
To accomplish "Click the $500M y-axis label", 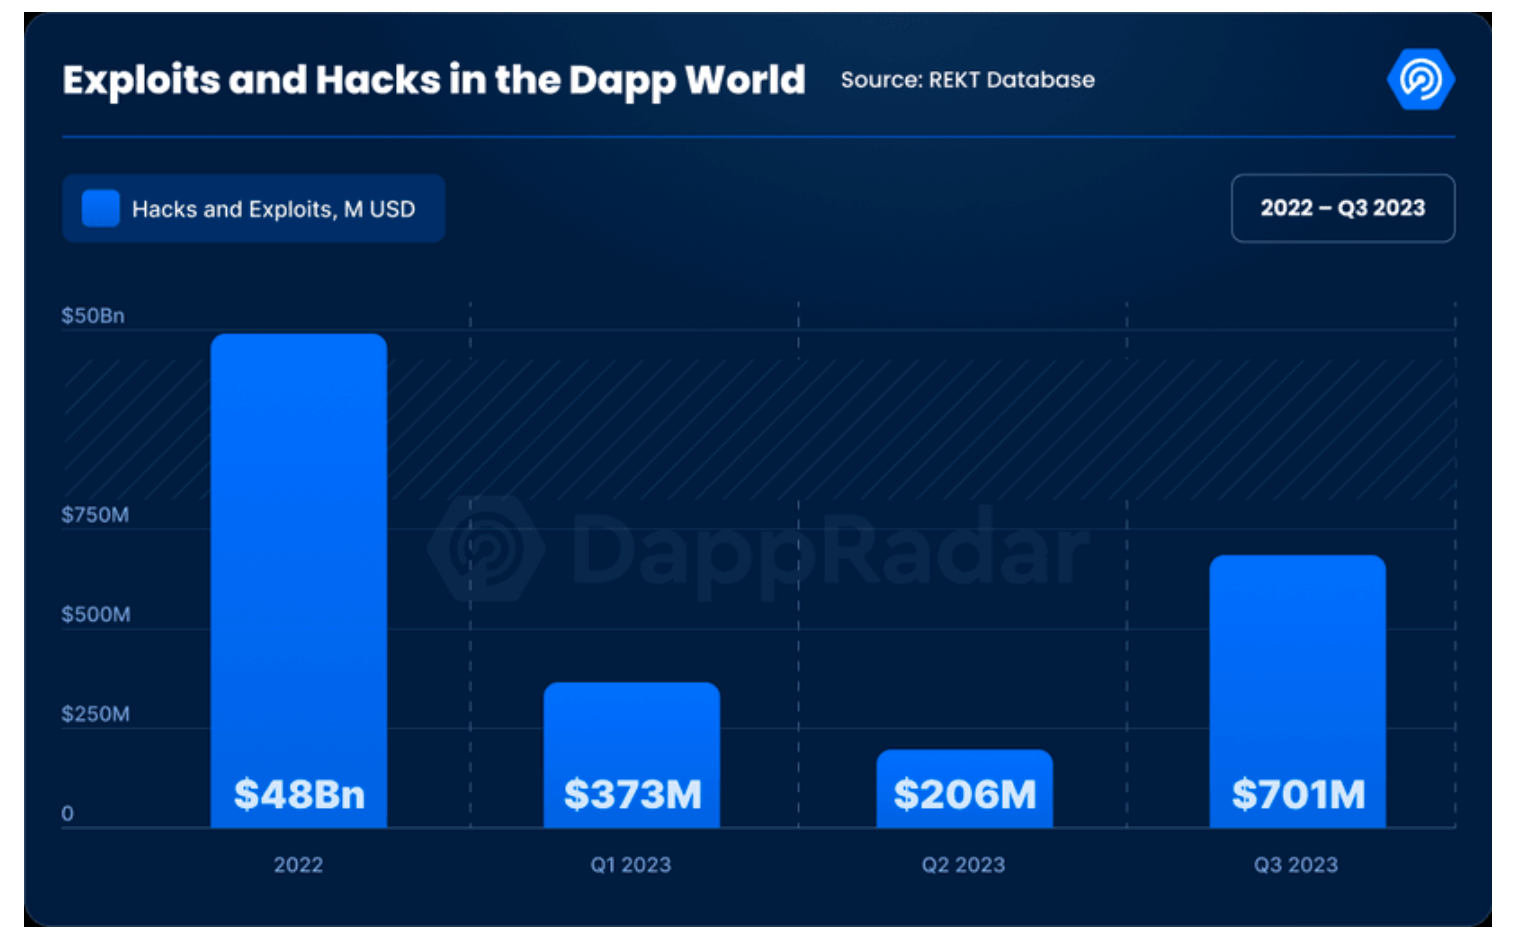I will tap(96, 614).
